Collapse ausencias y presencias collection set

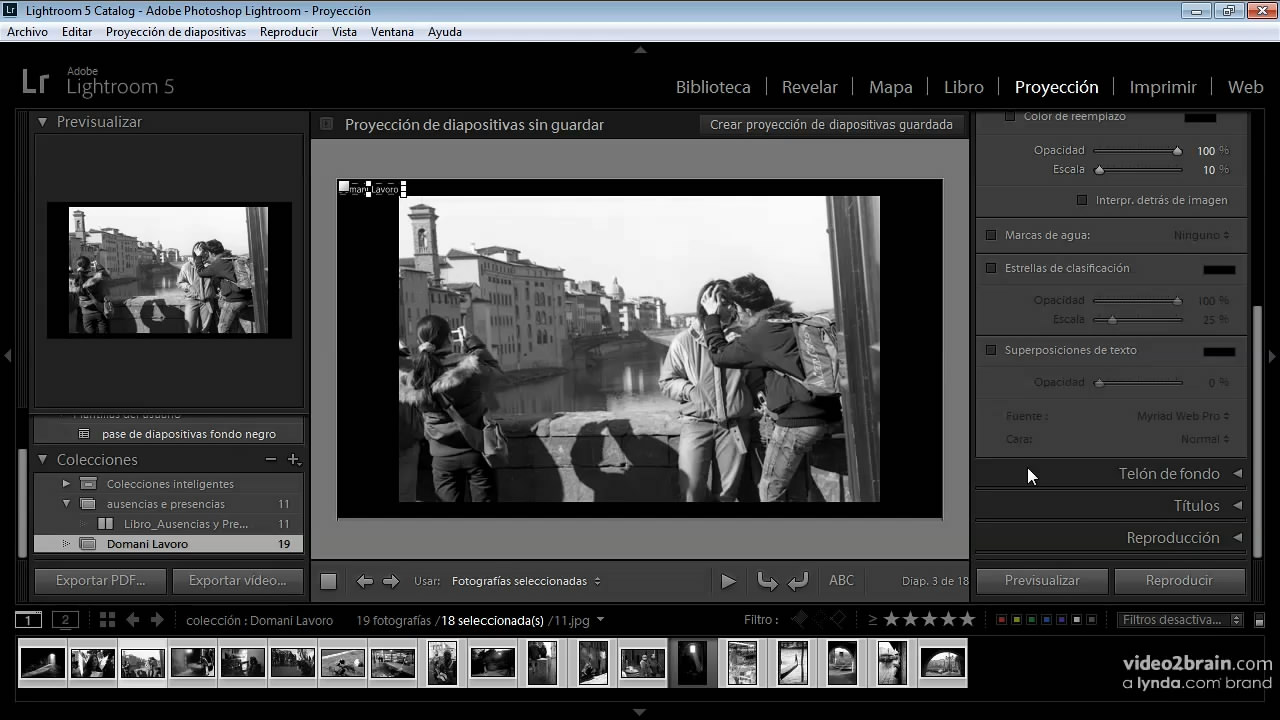[66, 504]
